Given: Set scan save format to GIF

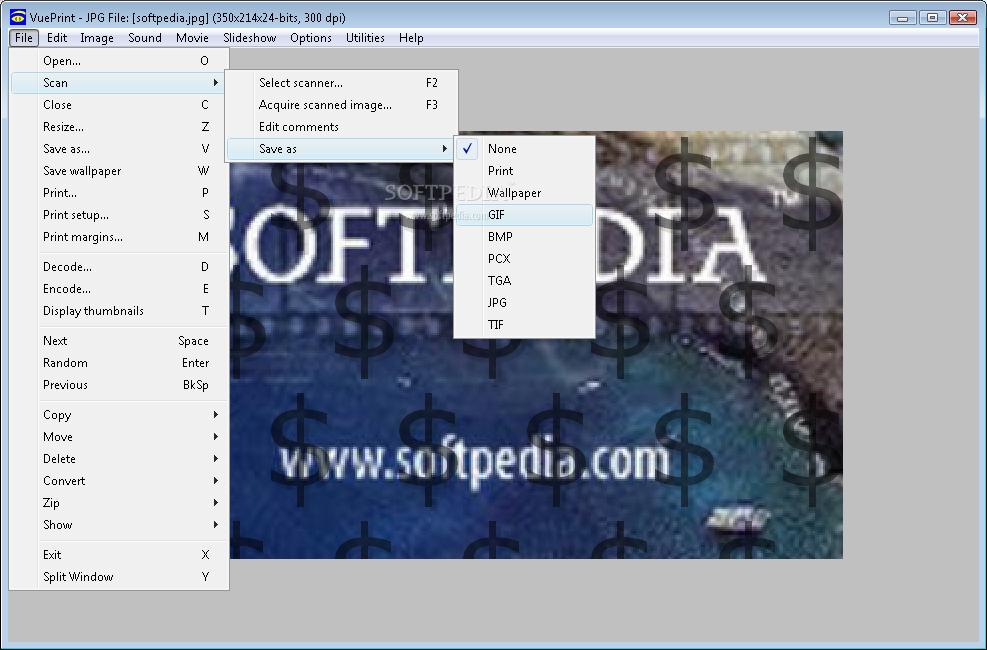Looking at the screenshot, I should [x=524, y=215].
